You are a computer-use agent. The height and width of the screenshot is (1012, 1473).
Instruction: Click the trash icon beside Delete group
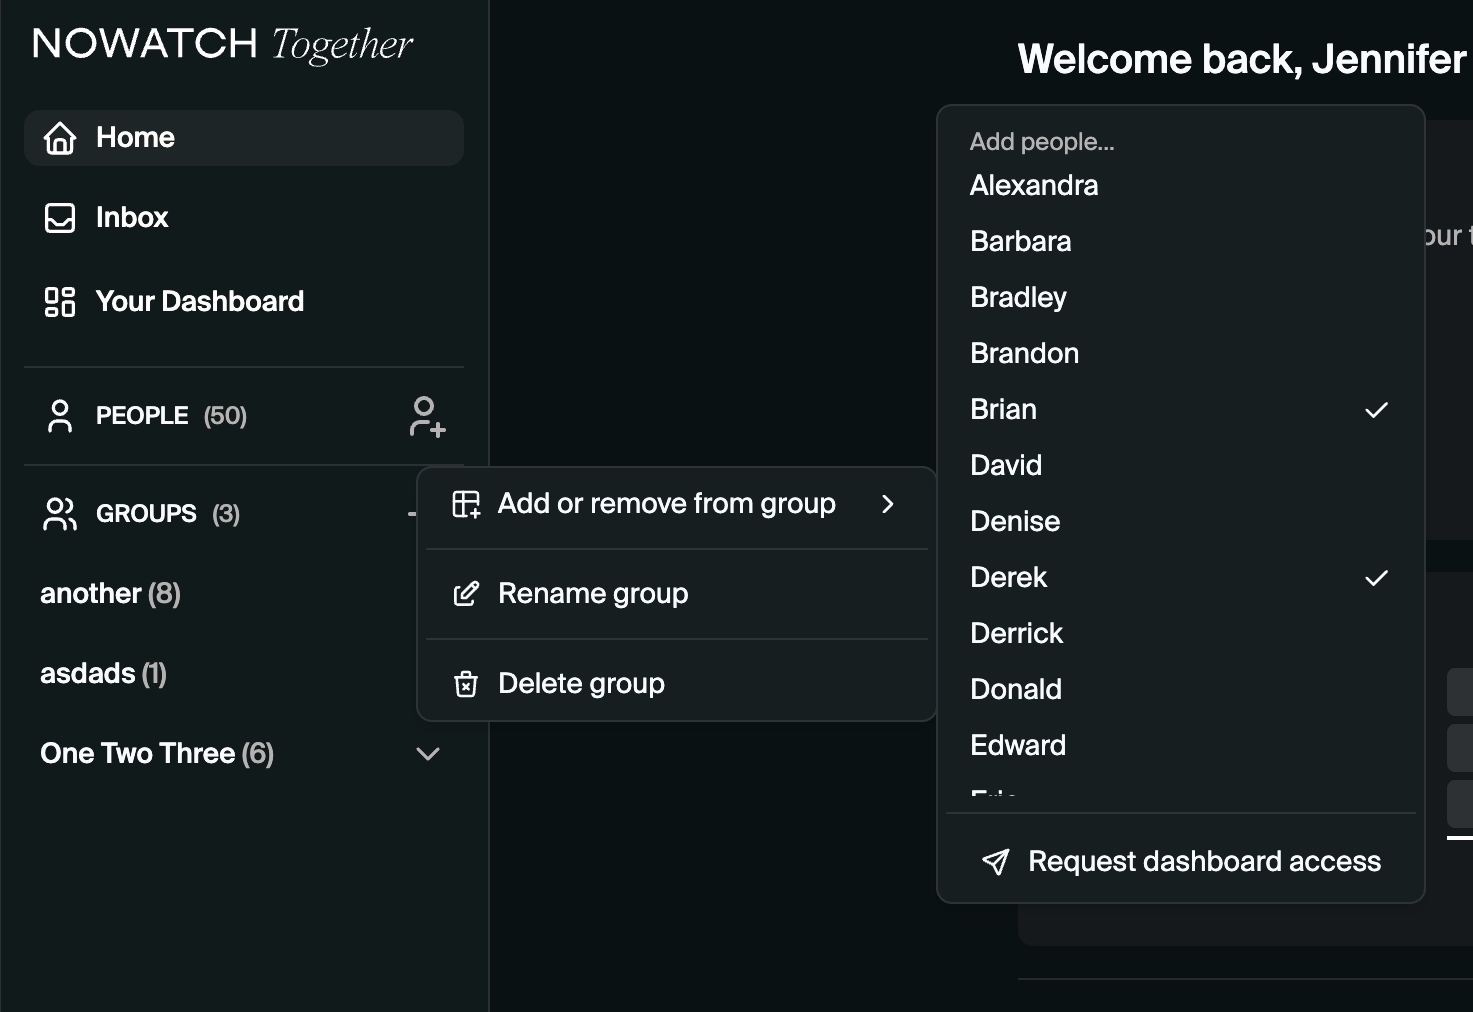[x=466, y=684]
